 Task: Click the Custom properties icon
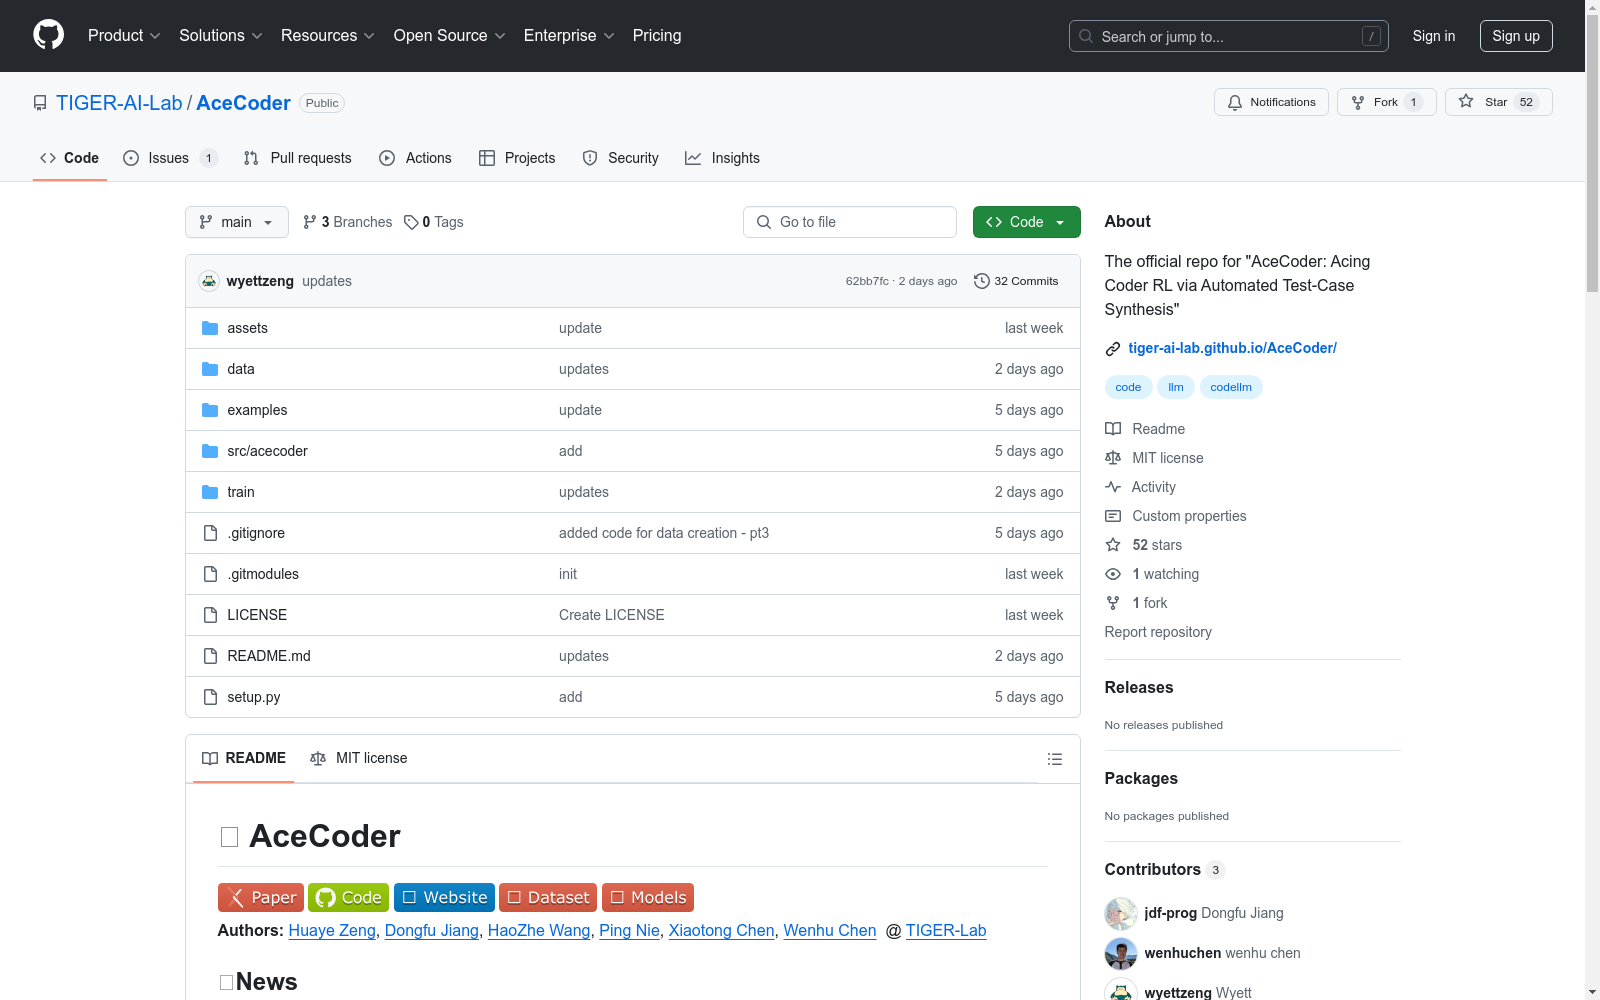[x=1113, y=516]
